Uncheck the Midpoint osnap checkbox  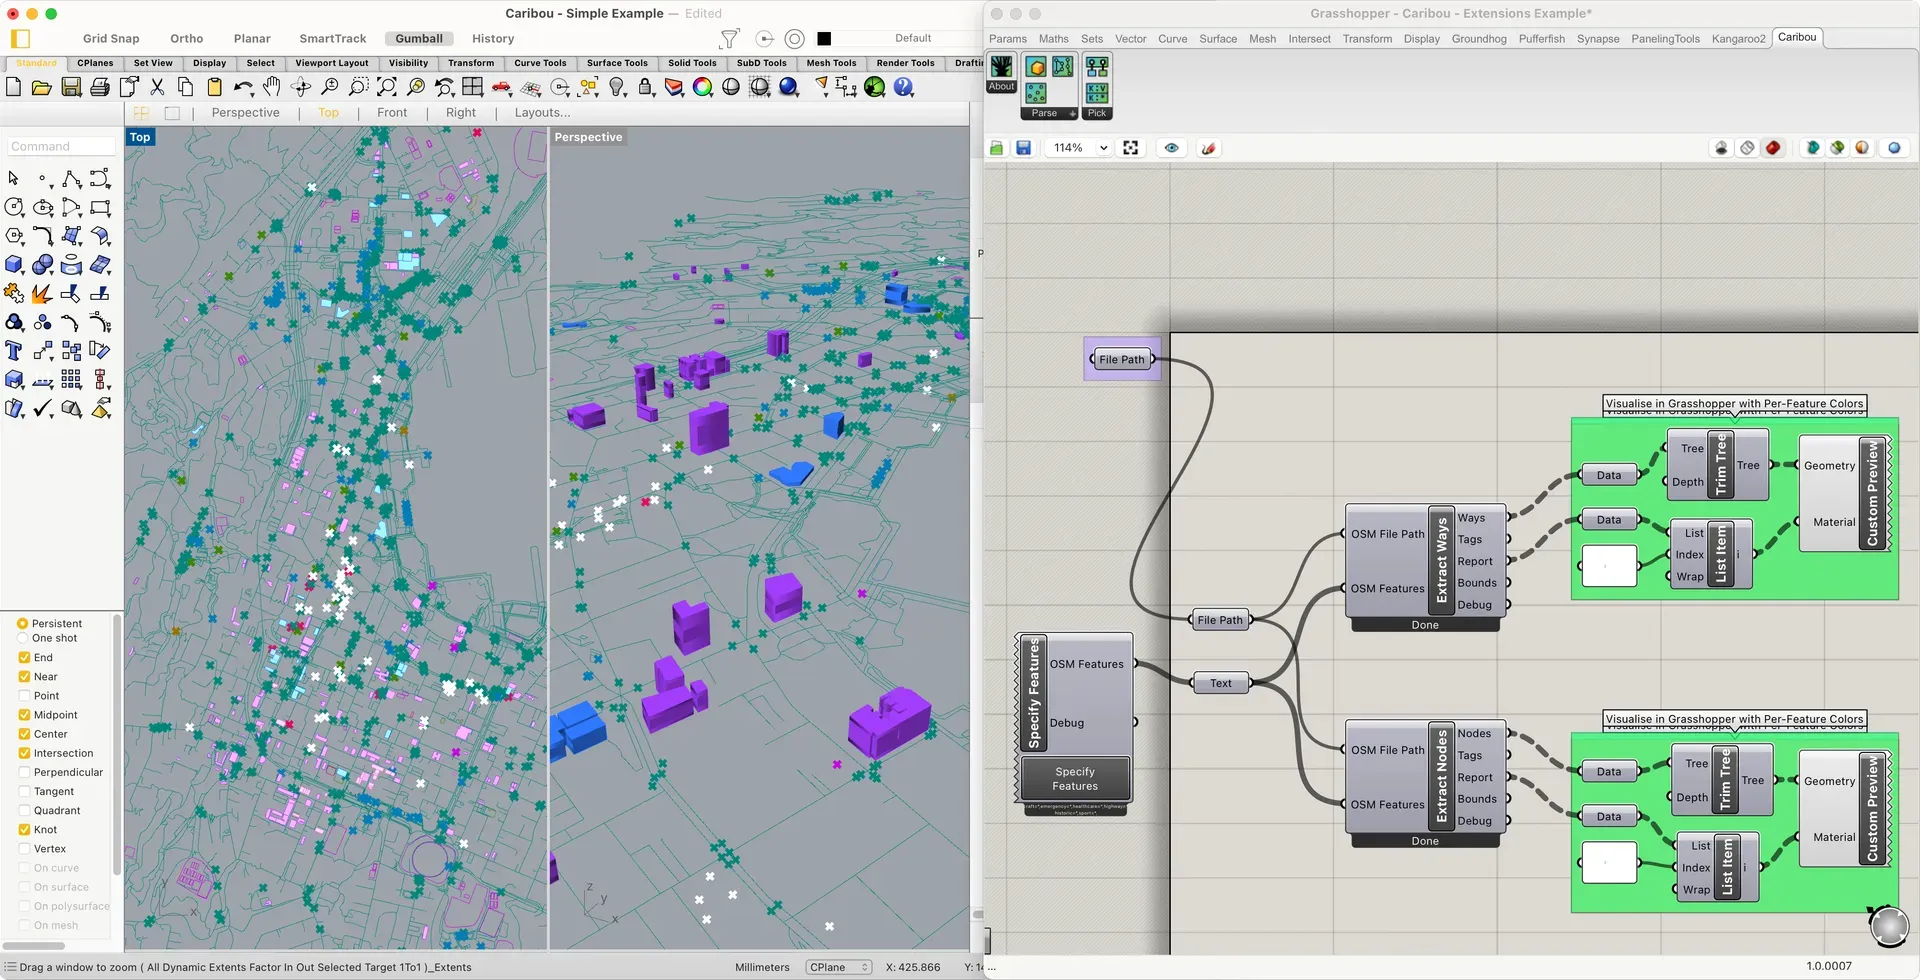point(24,714)
